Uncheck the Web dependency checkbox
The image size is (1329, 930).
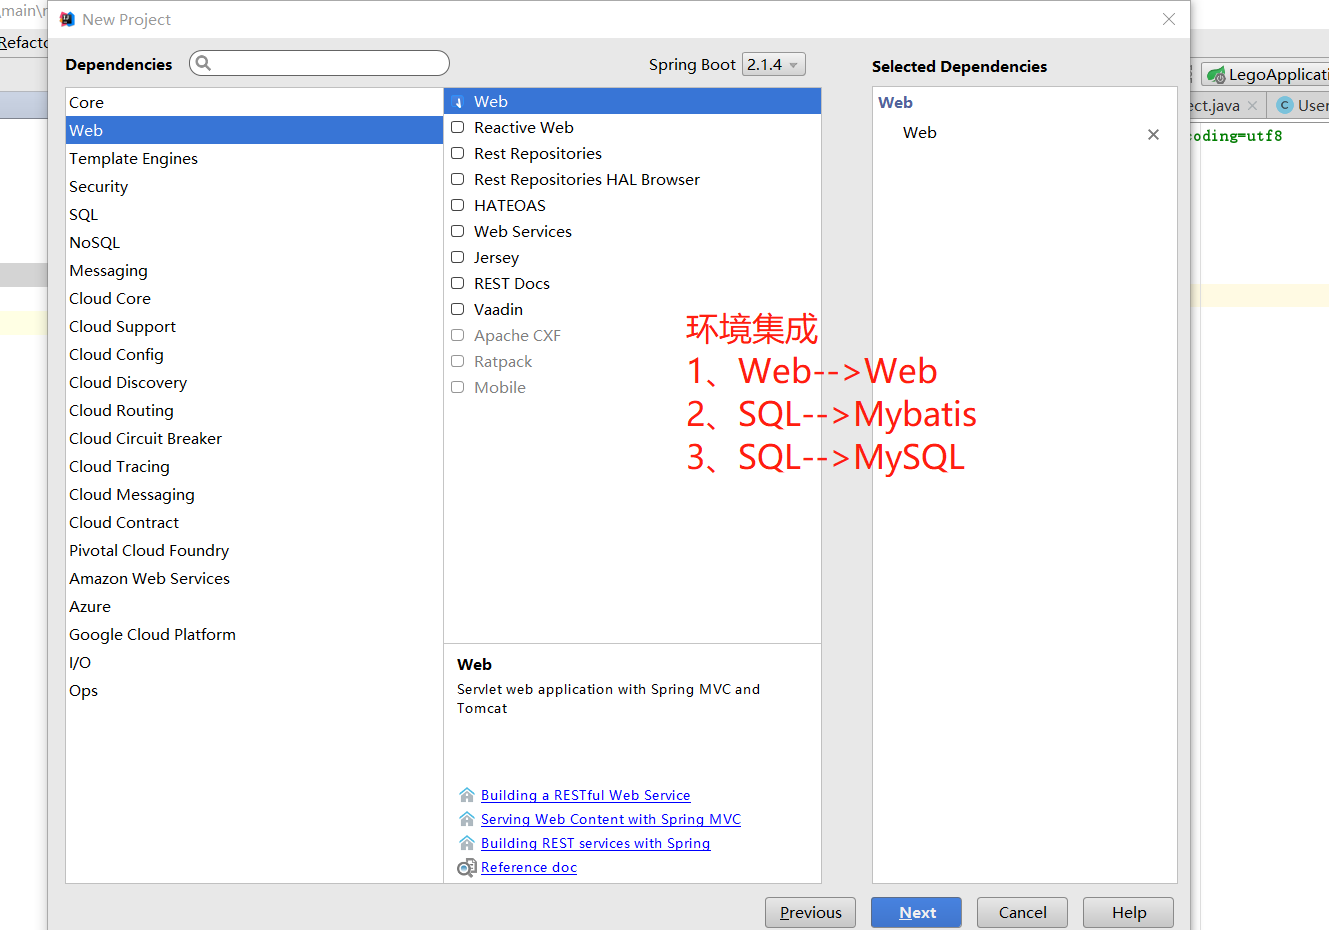pyautogui.click(x=458, y=102)
